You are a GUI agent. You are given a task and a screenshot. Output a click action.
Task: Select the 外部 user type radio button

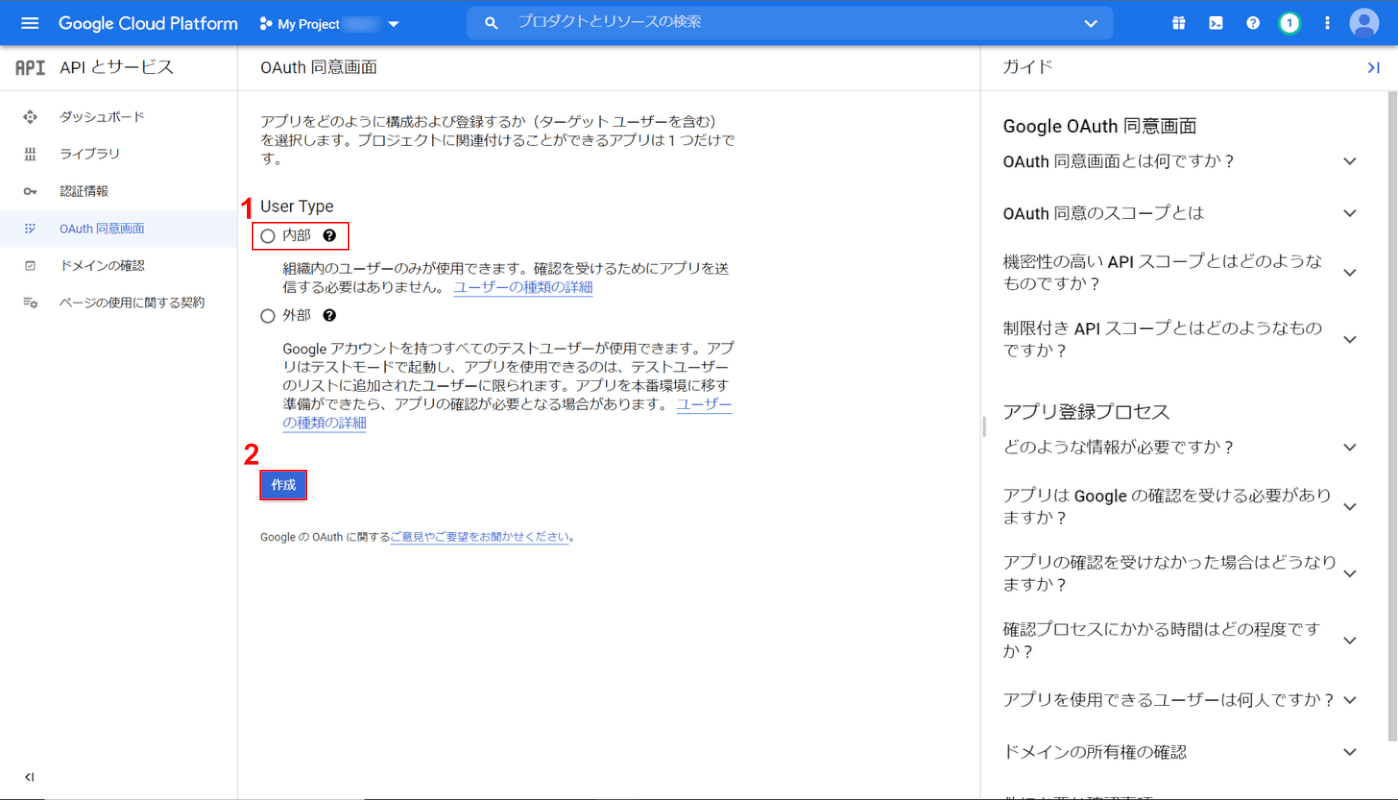[267, 316]
